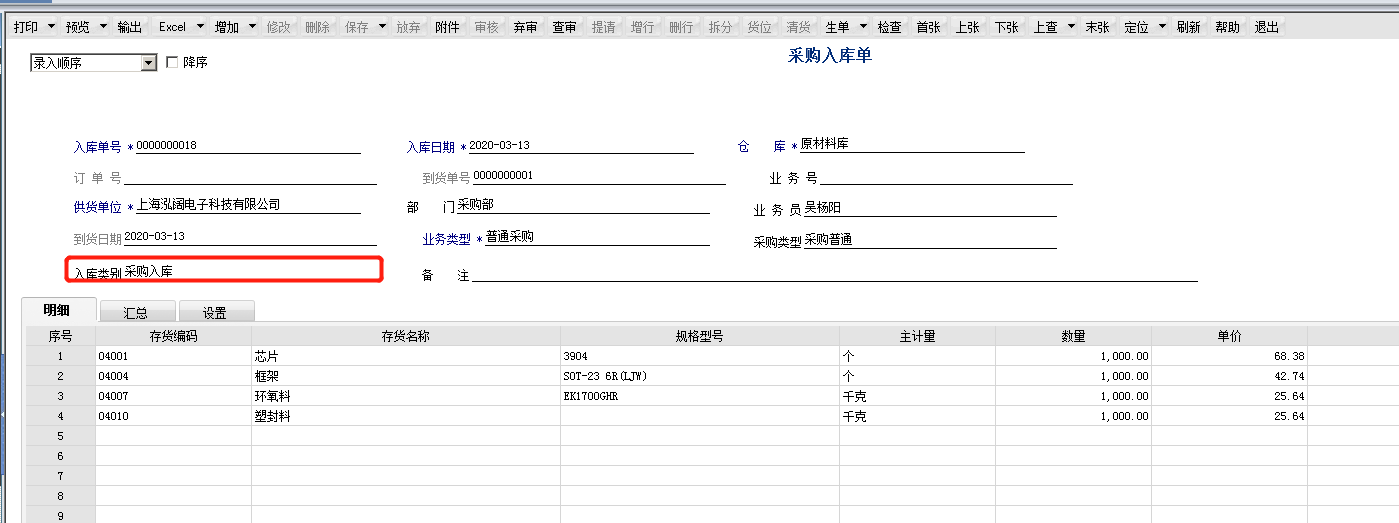Switch to the 明细 tab

(58, 310)
